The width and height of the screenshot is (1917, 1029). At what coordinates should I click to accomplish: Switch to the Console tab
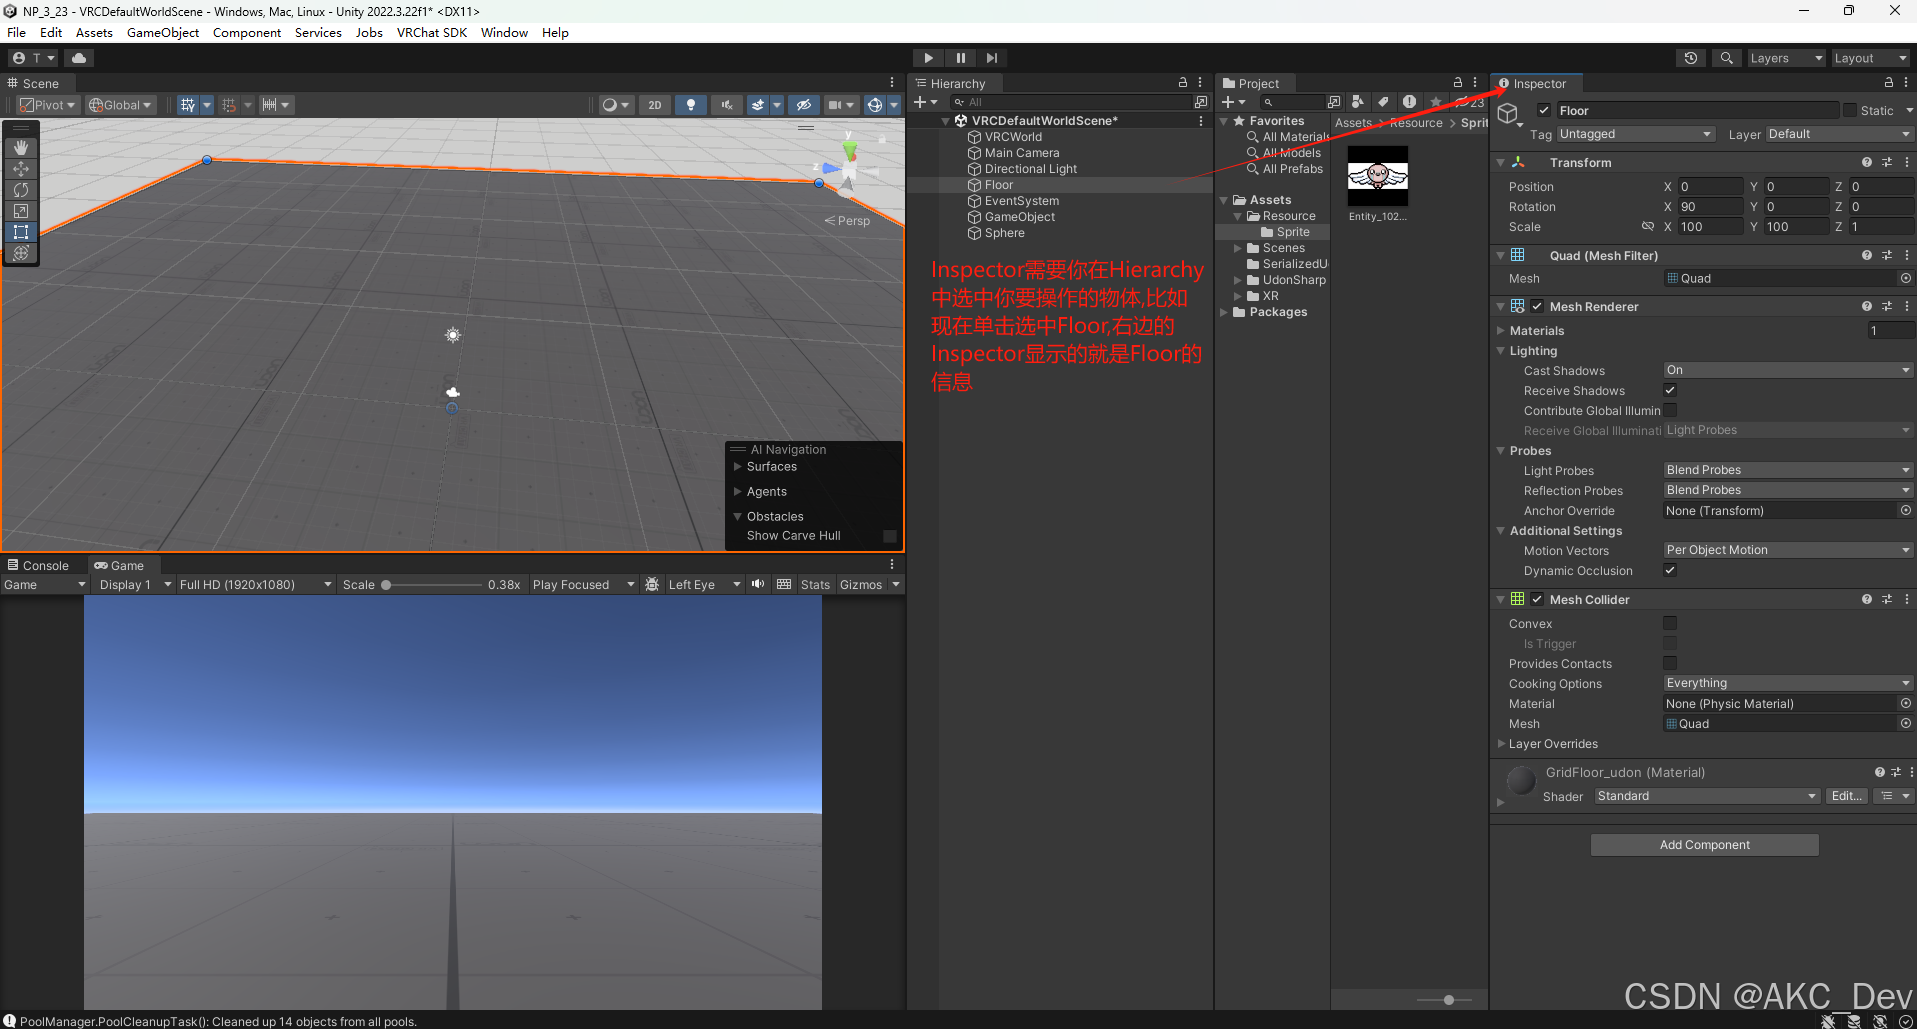click(39, 565)
